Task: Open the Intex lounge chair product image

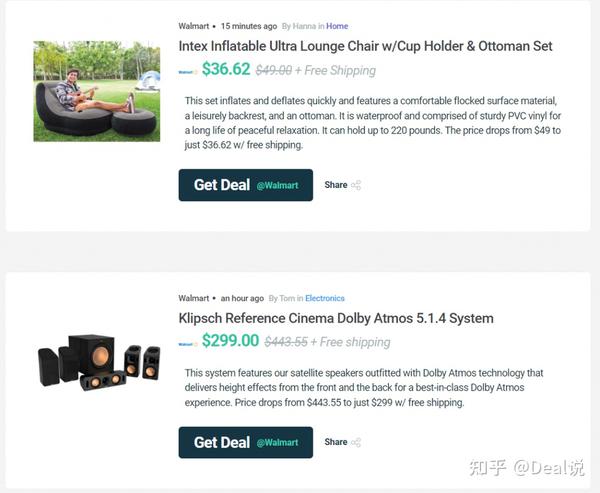Action: coord(97,91)
